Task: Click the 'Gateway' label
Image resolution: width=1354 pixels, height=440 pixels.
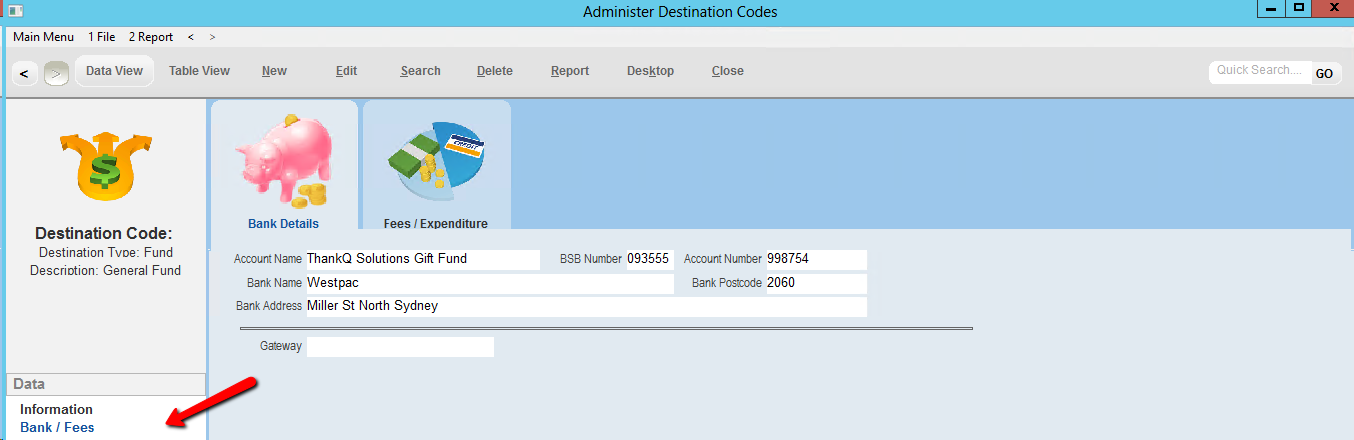Action: click(x=280, y=346)
